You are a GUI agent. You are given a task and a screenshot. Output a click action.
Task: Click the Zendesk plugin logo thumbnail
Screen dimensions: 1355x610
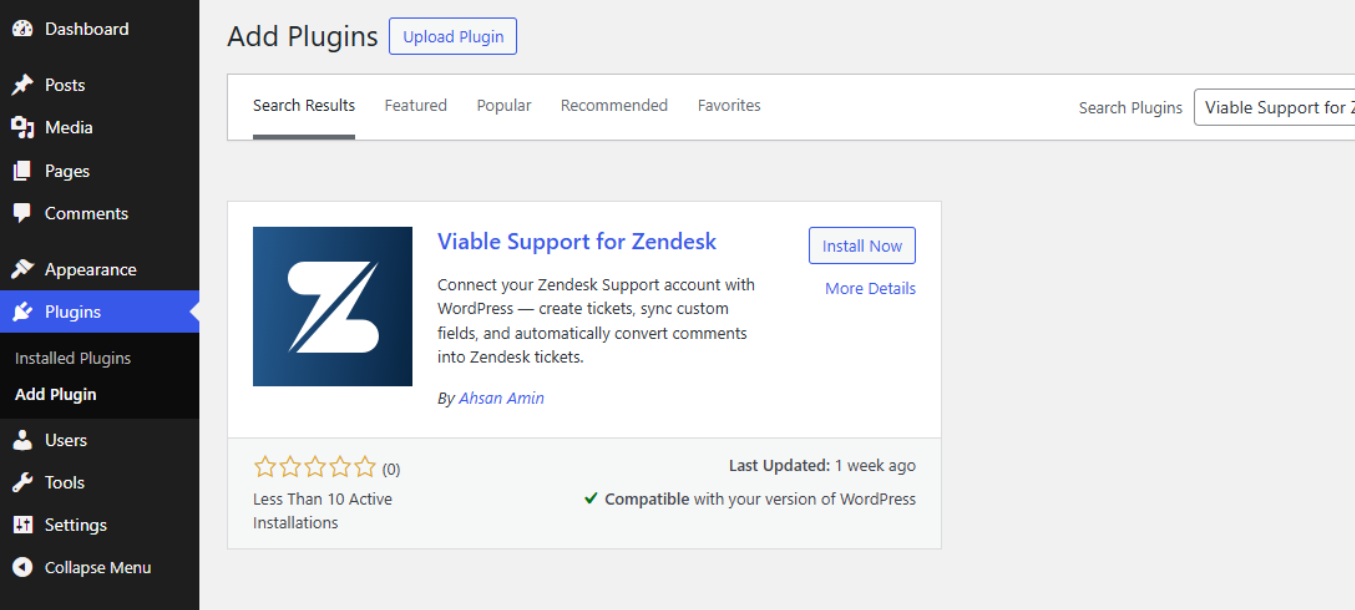tap(332, 306)
